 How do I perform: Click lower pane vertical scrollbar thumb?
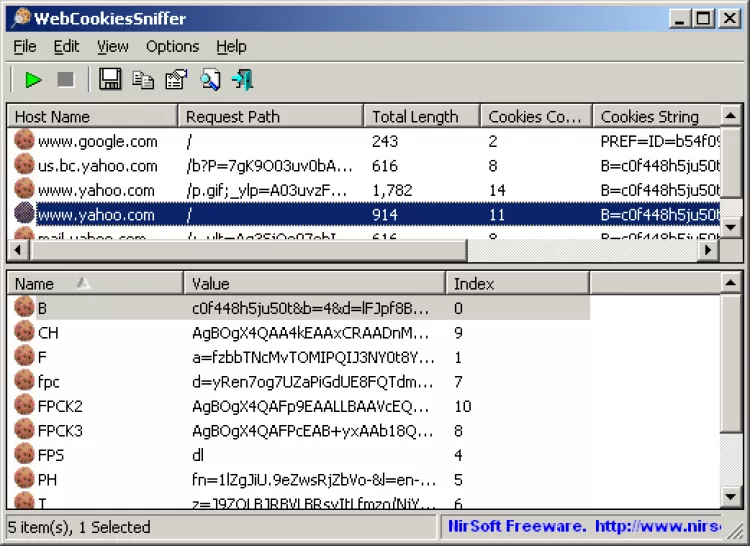click(x=730, y=363)
